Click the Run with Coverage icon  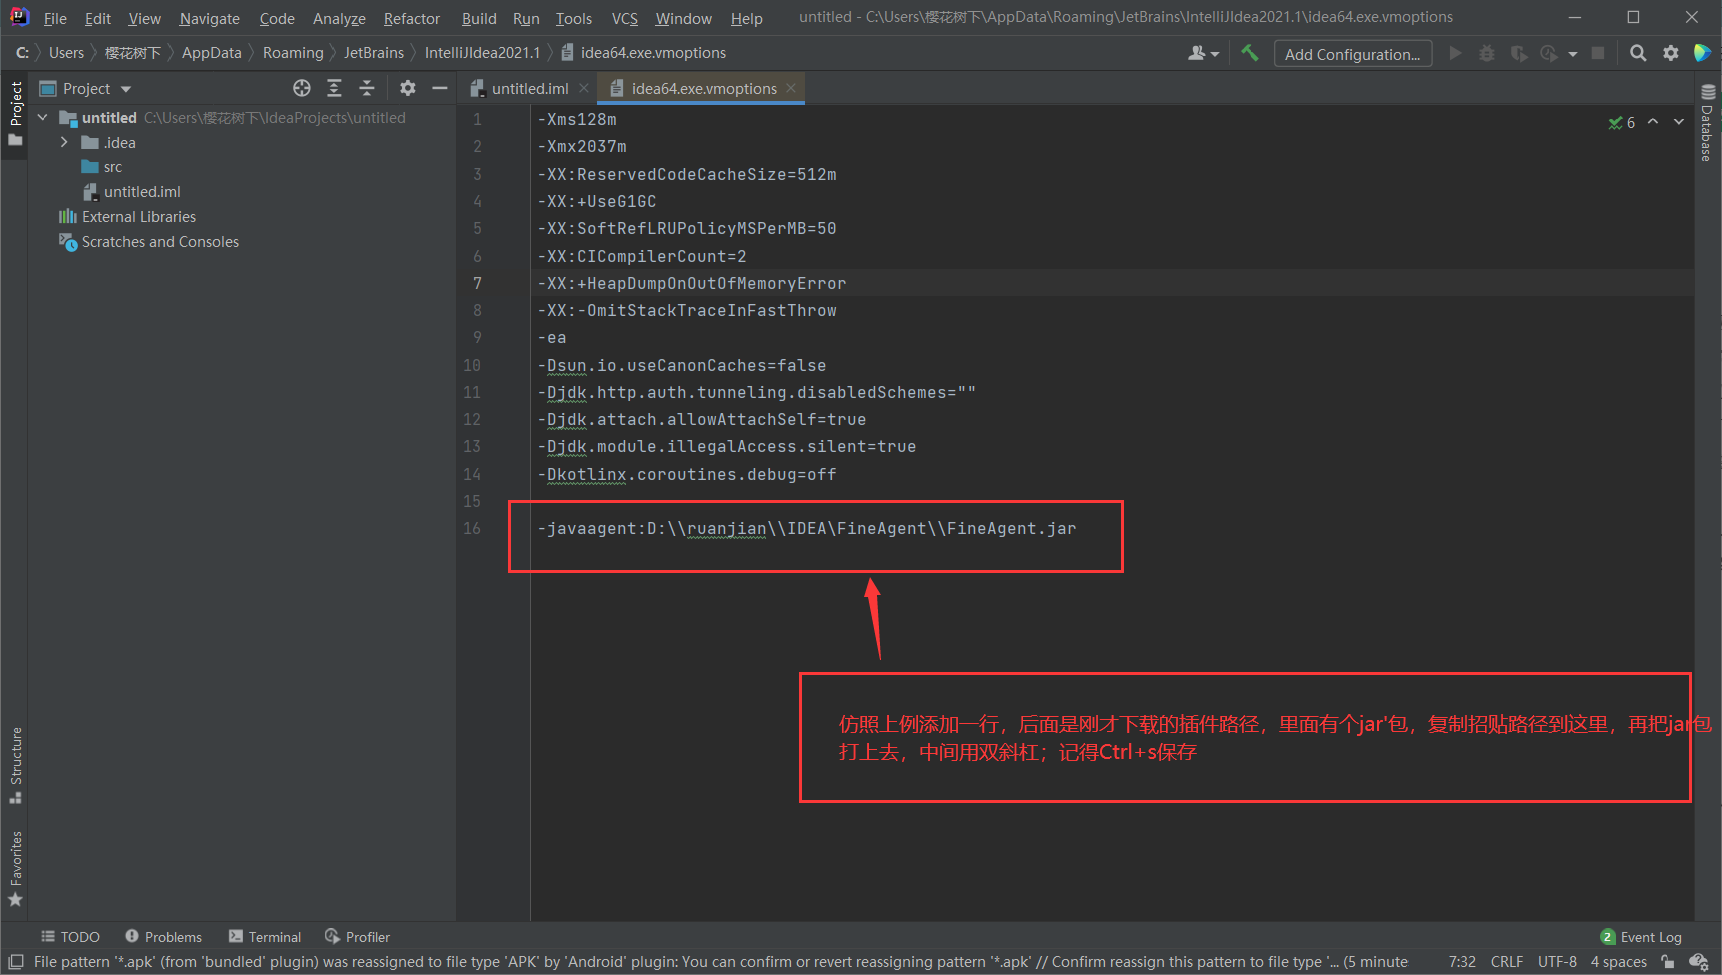1518,53
